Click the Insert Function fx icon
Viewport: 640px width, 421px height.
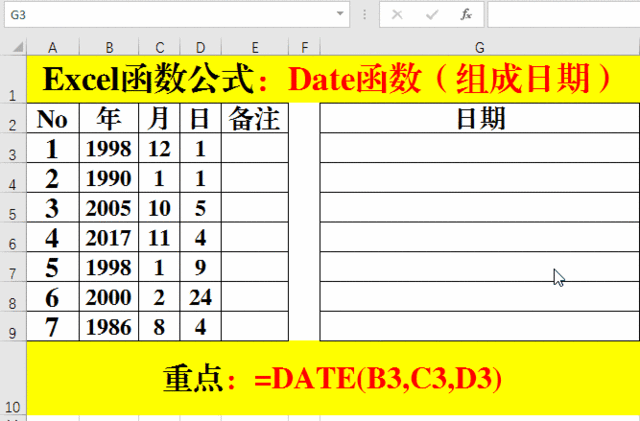tap(465, 15)
